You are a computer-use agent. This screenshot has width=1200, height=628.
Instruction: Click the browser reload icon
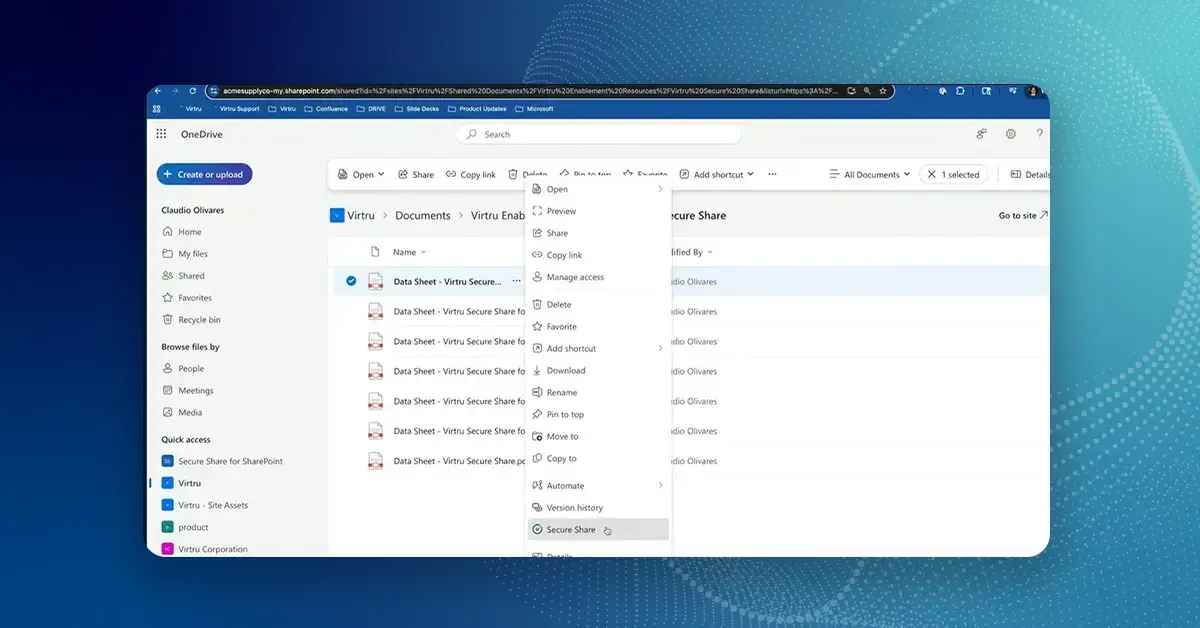click(x=193, y=91)
